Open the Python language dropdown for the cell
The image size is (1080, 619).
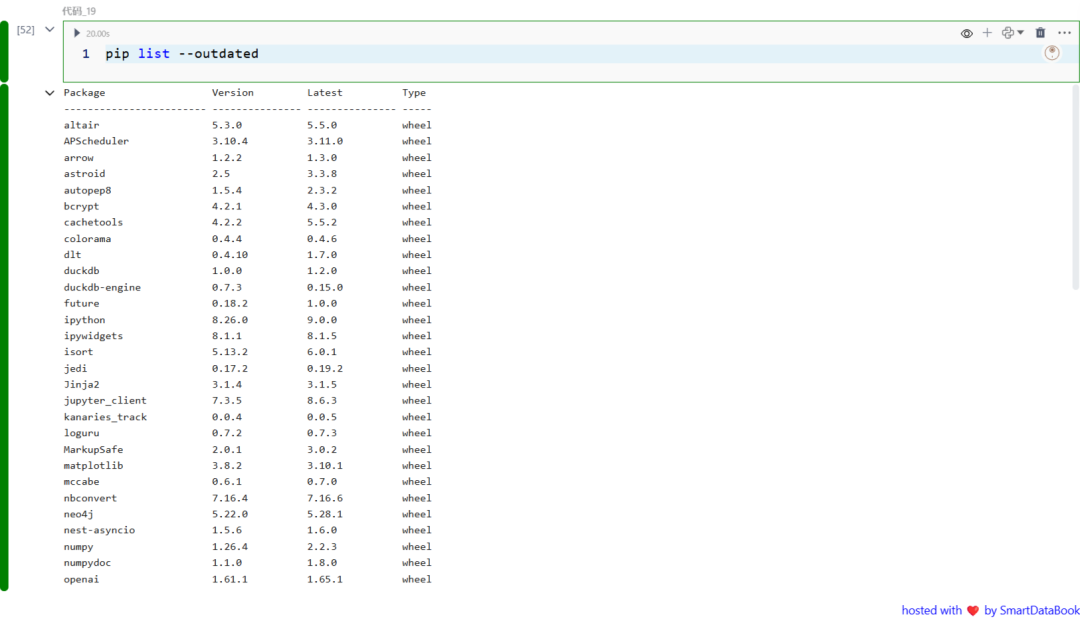[1012, 32]
